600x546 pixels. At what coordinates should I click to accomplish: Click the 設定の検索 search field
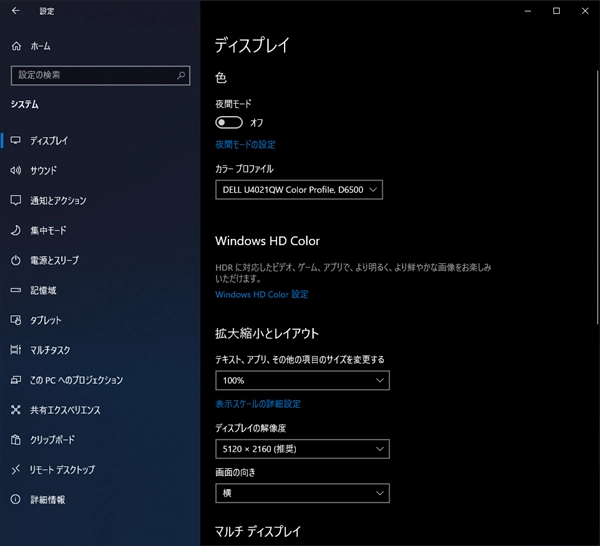100,75
